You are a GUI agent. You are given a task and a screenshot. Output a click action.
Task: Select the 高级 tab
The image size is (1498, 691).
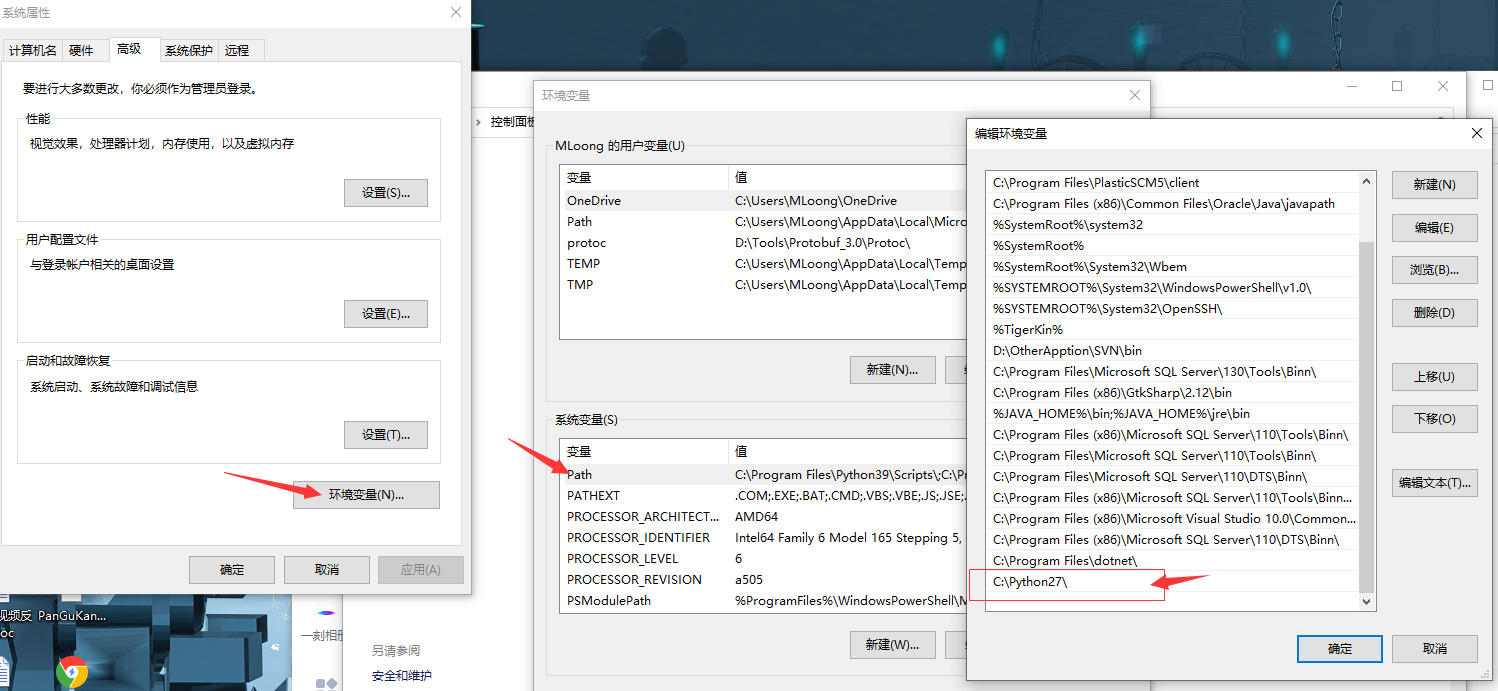[x=129, y=49]
